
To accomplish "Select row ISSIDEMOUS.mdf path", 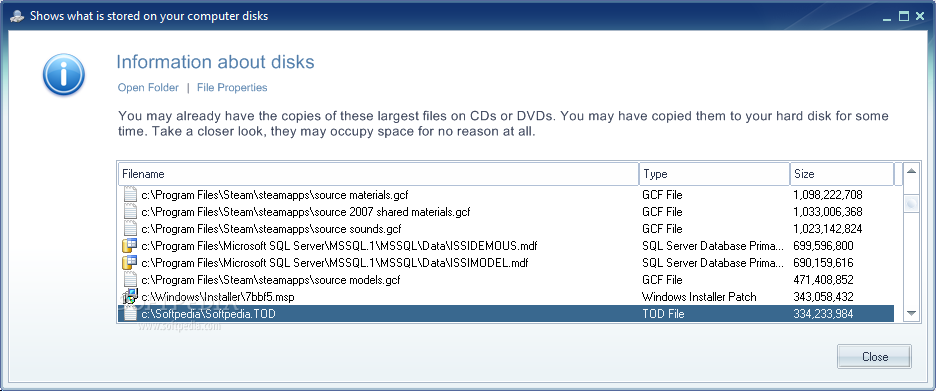I will 506,245.
